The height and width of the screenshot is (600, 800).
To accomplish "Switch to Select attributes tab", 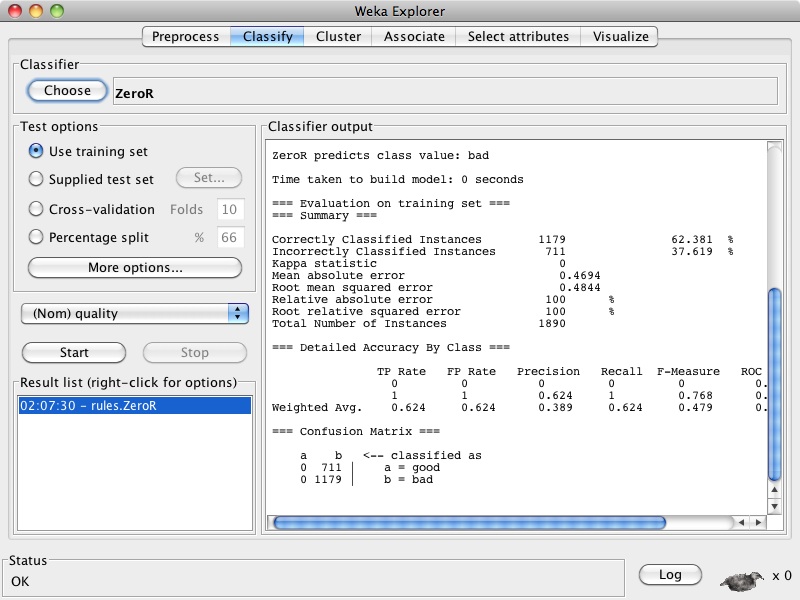I will tap(518, 37).
